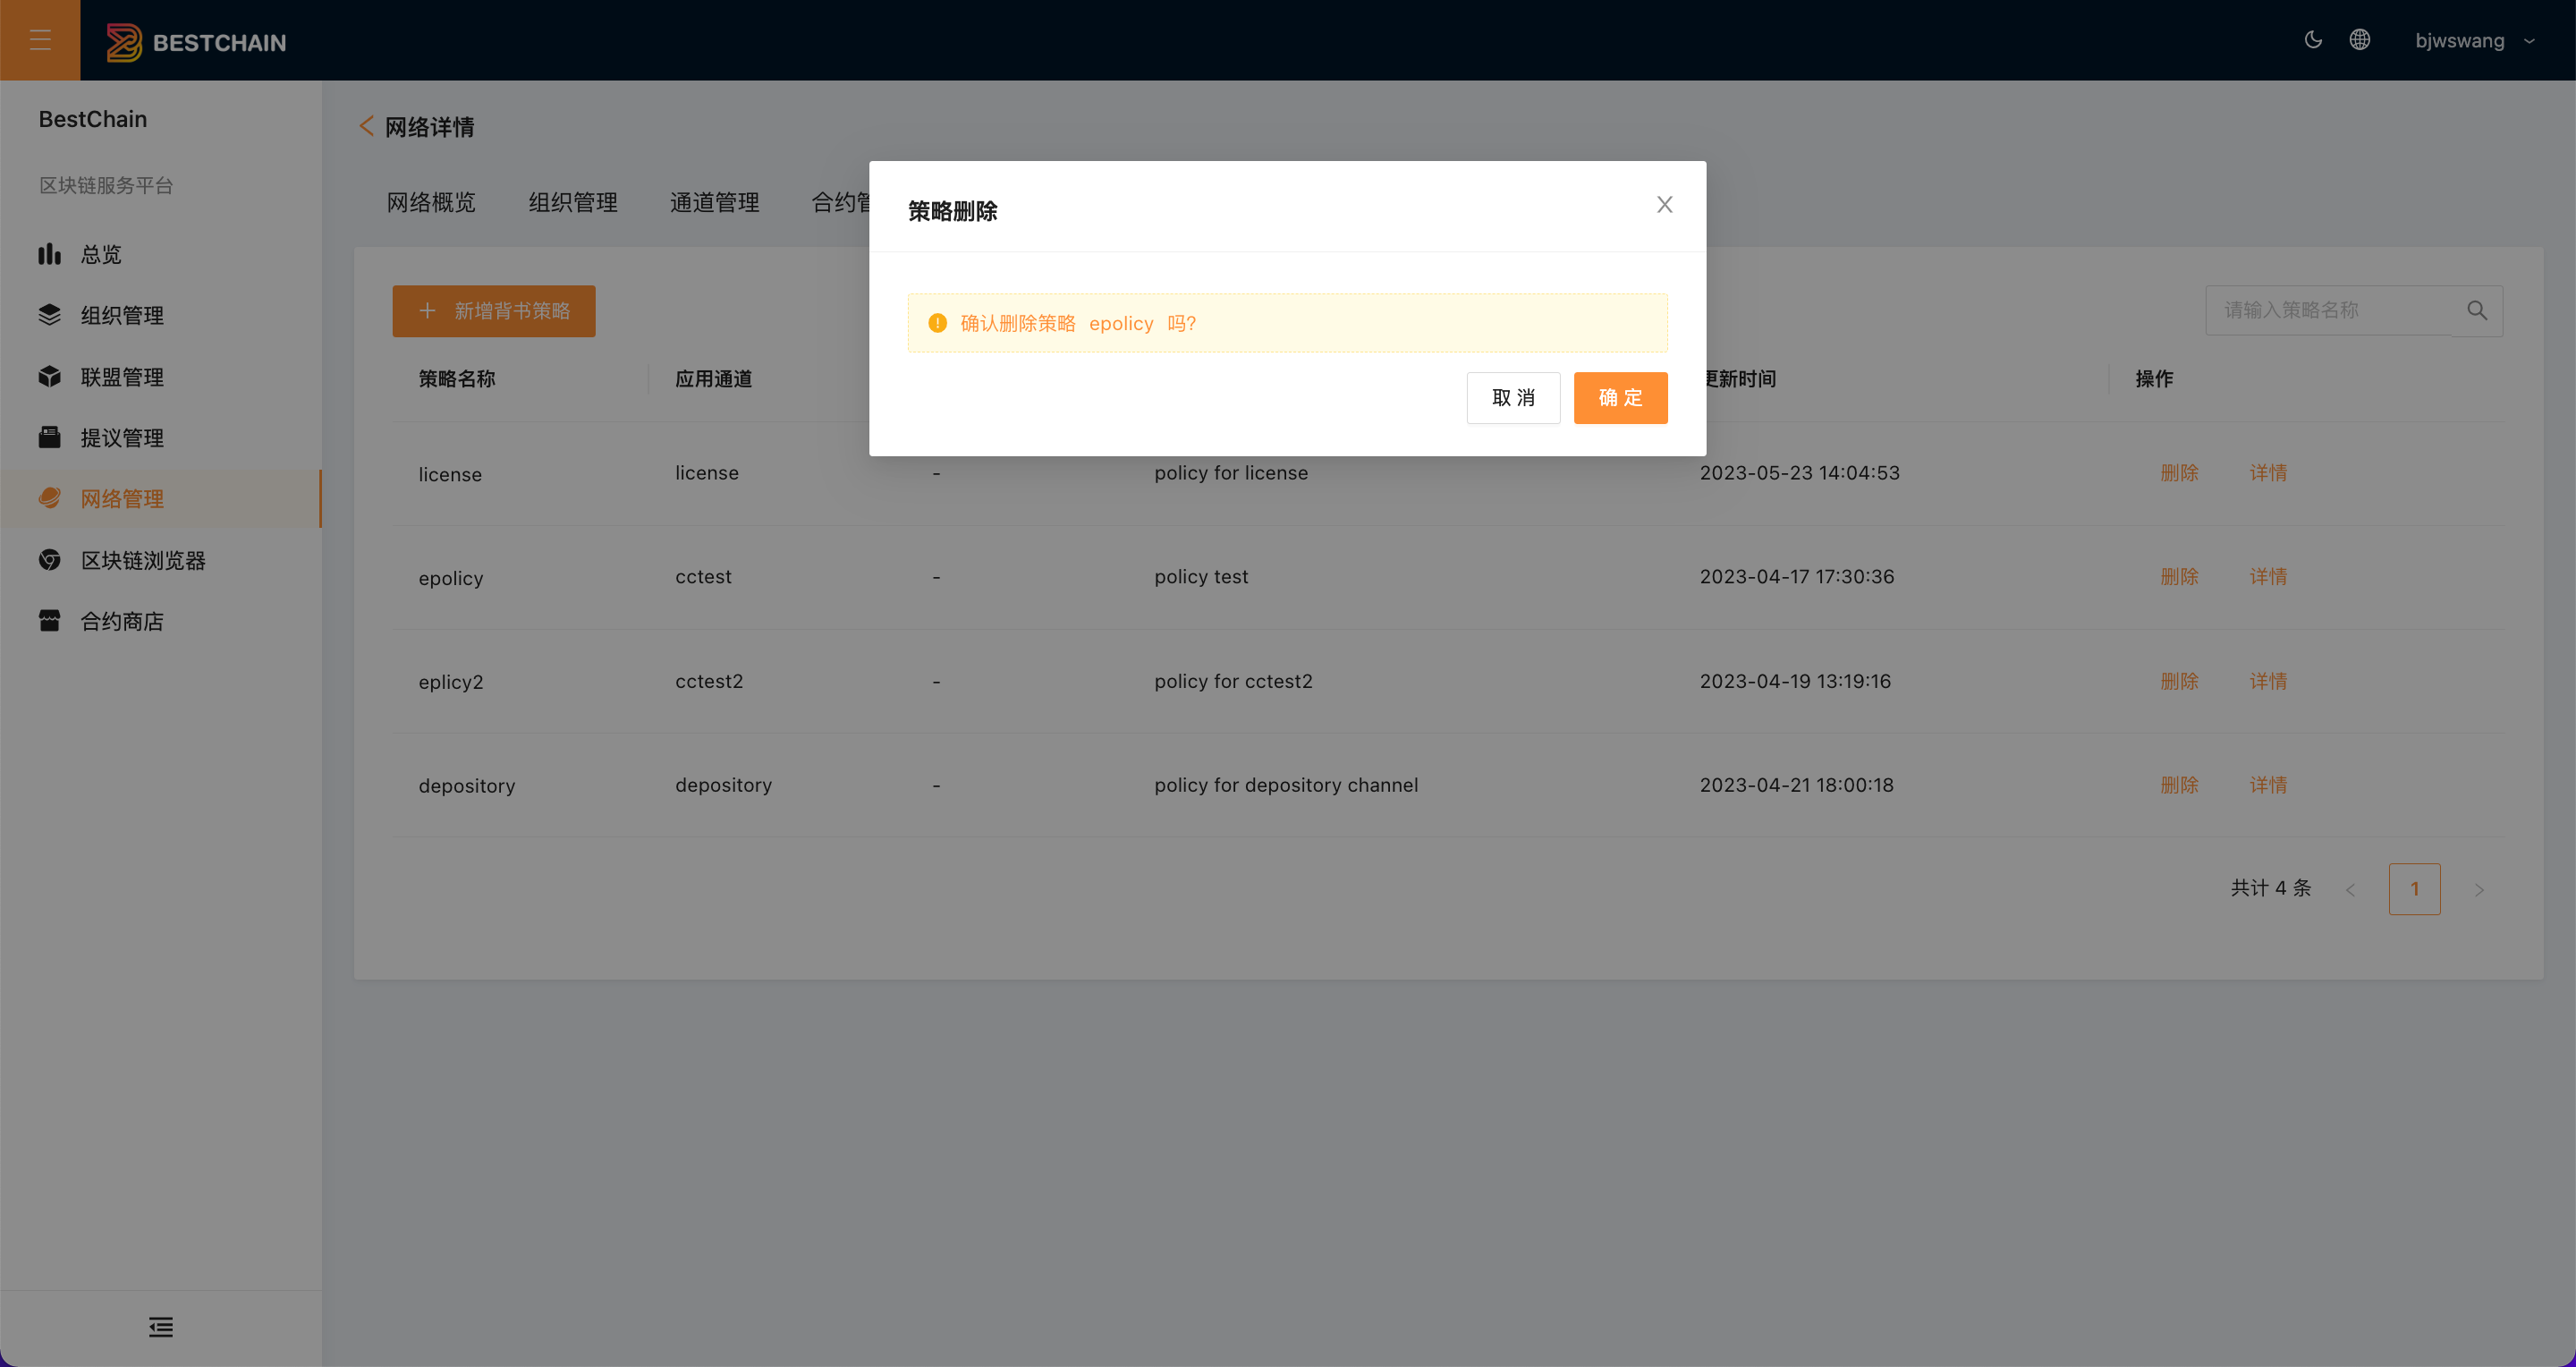Open 合约商店 in the sidebar
The height and width of the screenshot is (1367, 2576).
(160, 621)
